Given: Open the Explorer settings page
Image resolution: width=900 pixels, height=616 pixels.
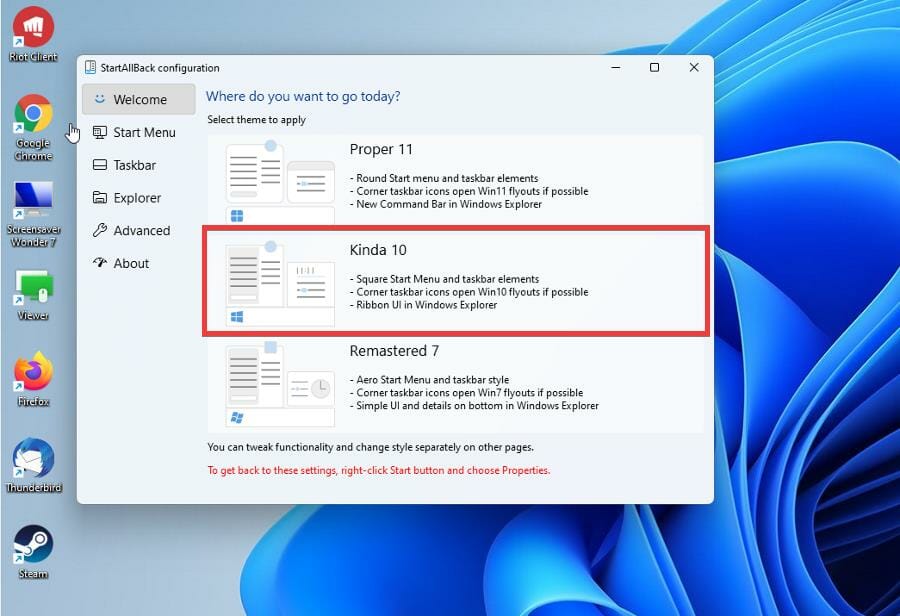Looking at the screenshot, I should pyautogui.click(x=138, y=197).
